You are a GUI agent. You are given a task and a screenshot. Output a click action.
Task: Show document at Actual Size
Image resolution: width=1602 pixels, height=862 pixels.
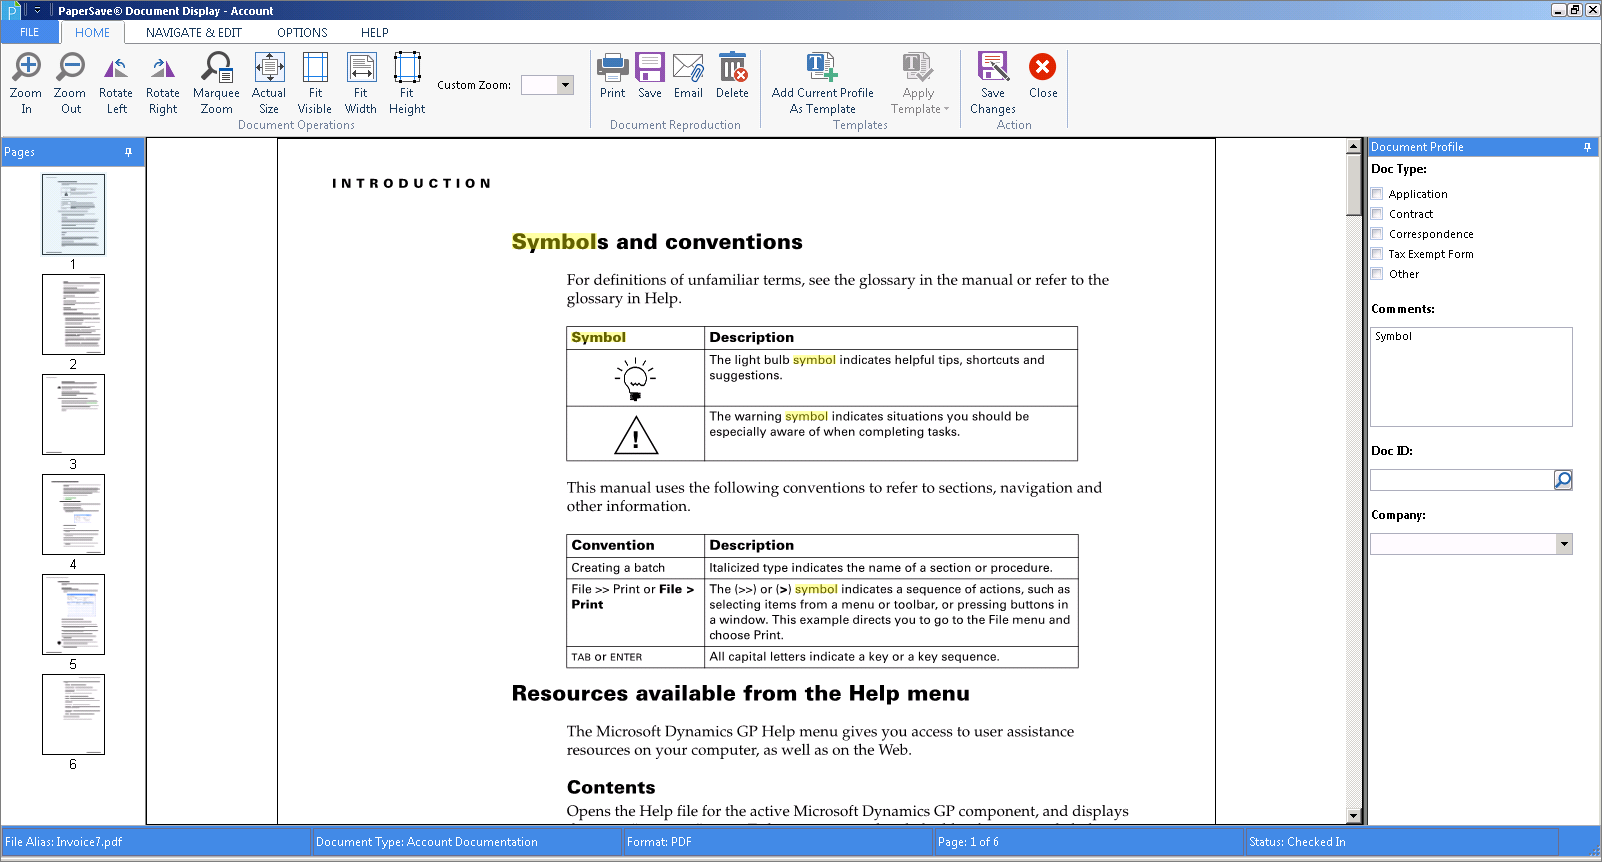point(269,83)
